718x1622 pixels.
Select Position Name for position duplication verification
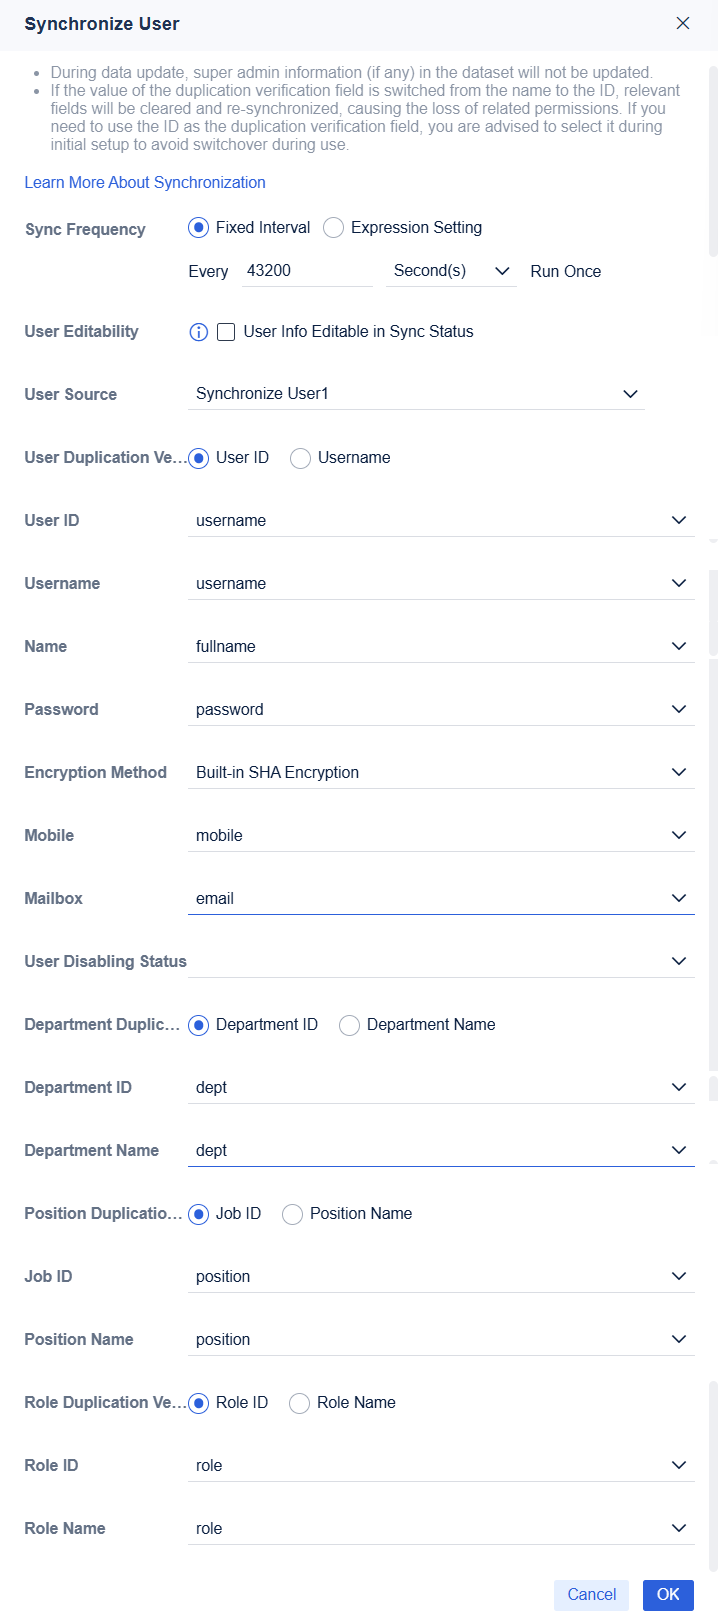[292, 1213]
